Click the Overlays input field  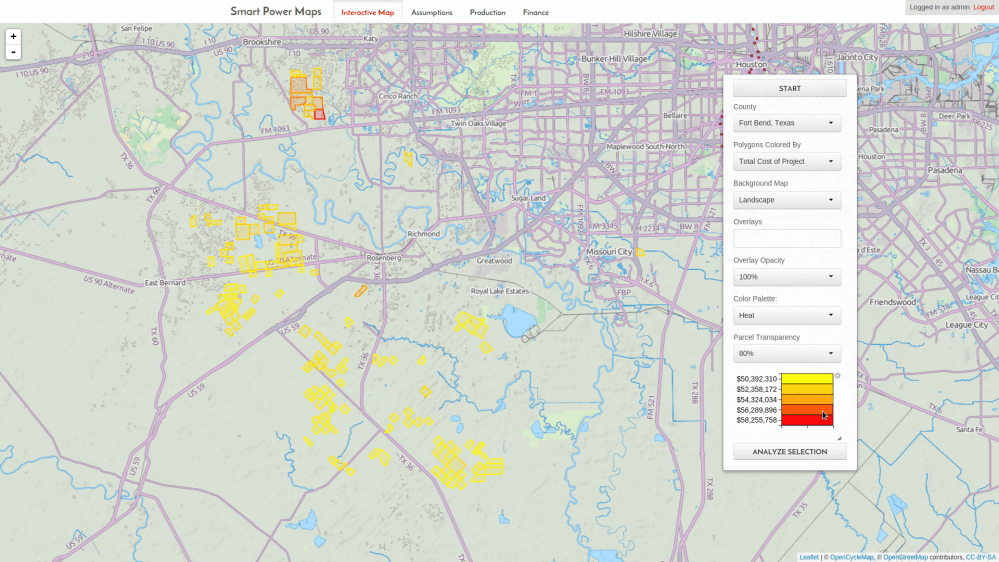(x=787, y=238)
